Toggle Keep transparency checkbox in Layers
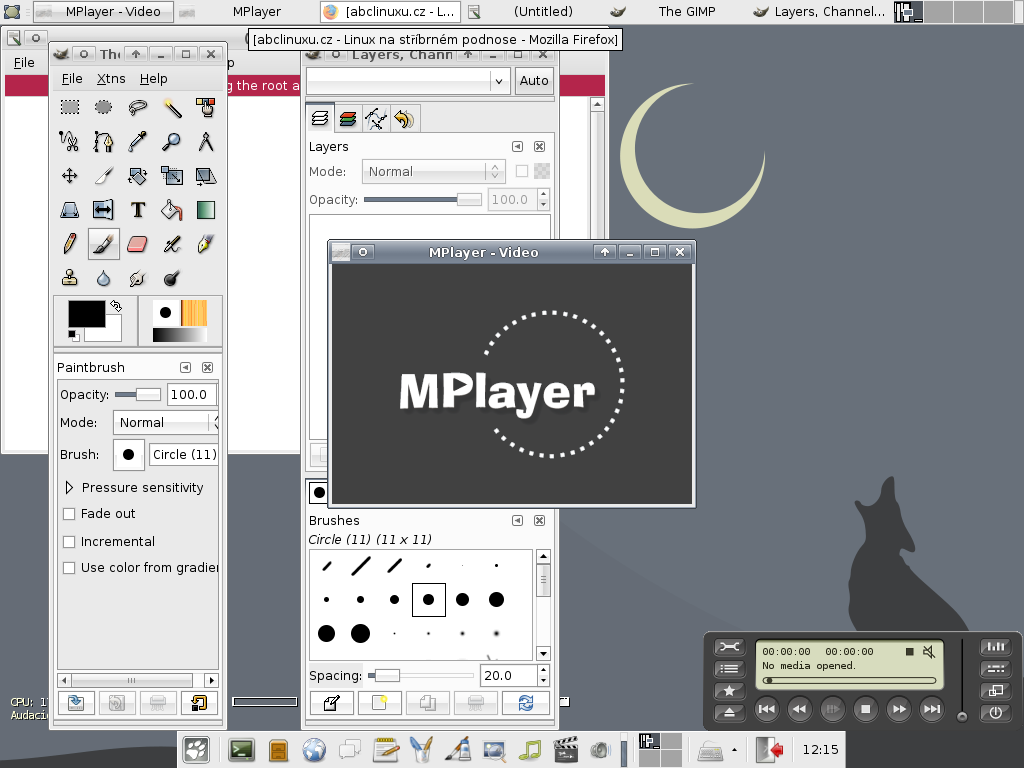 [522, 171]
